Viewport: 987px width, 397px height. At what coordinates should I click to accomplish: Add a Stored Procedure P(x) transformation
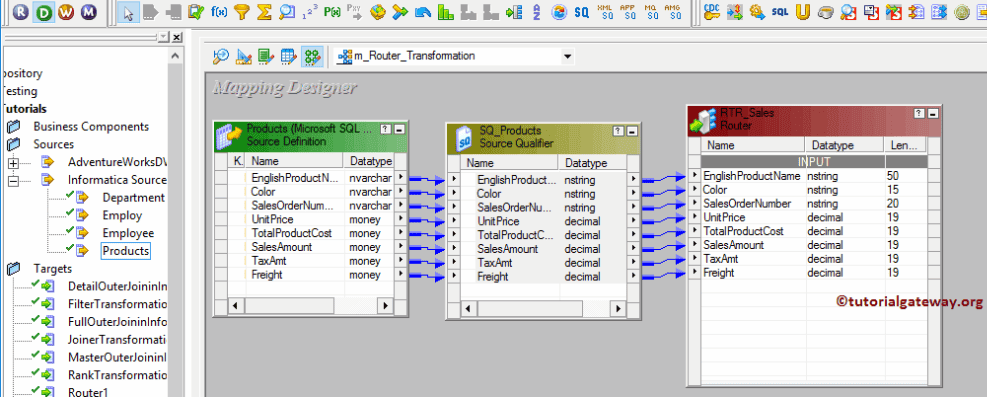(332, 11)
